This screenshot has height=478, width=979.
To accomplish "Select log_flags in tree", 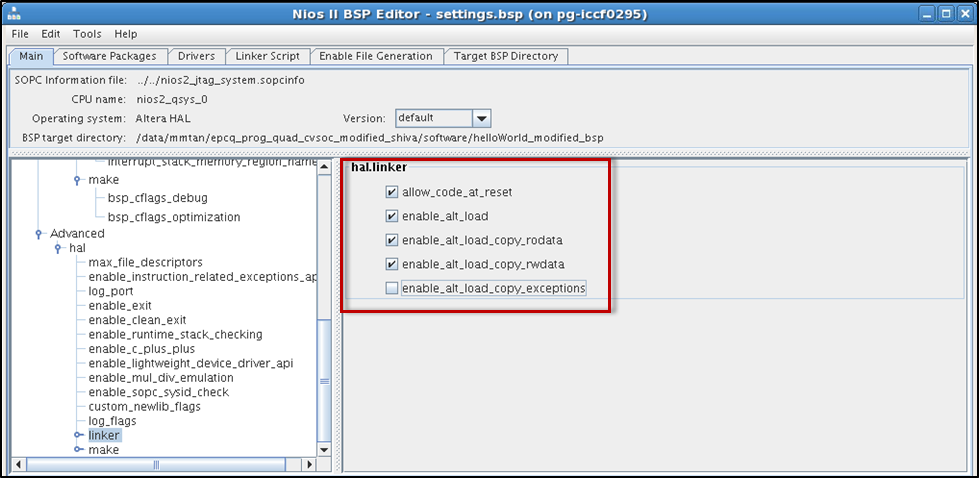I will pyautogui.click(x=112, y=421).
